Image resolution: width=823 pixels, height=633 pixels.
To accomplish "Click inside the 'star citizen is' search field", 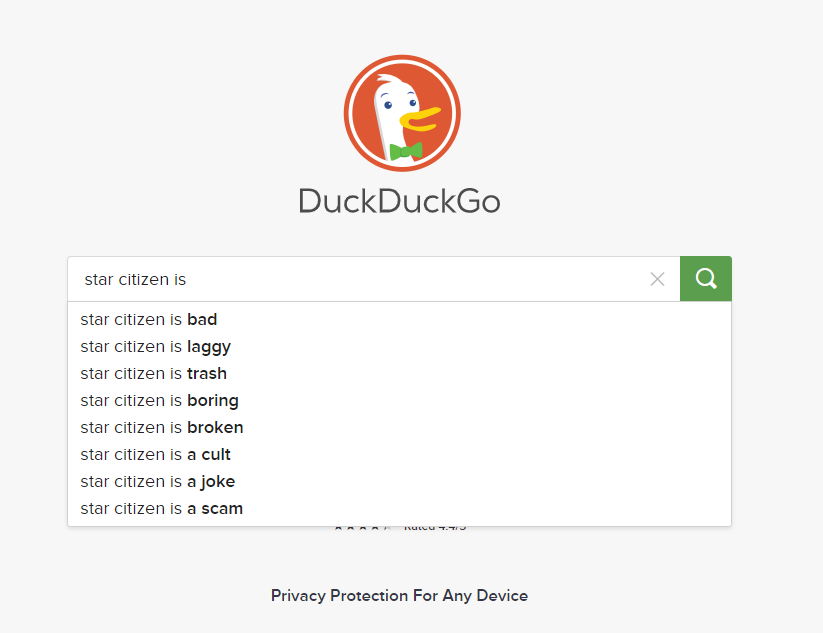I will (362, 279).
